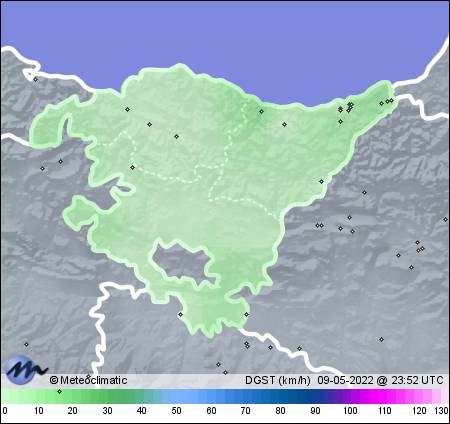Pick the pale pink color at legend value 130
The height and width of the screenshot is (424, 450).
pyautogui.click(x=445, y=396)
